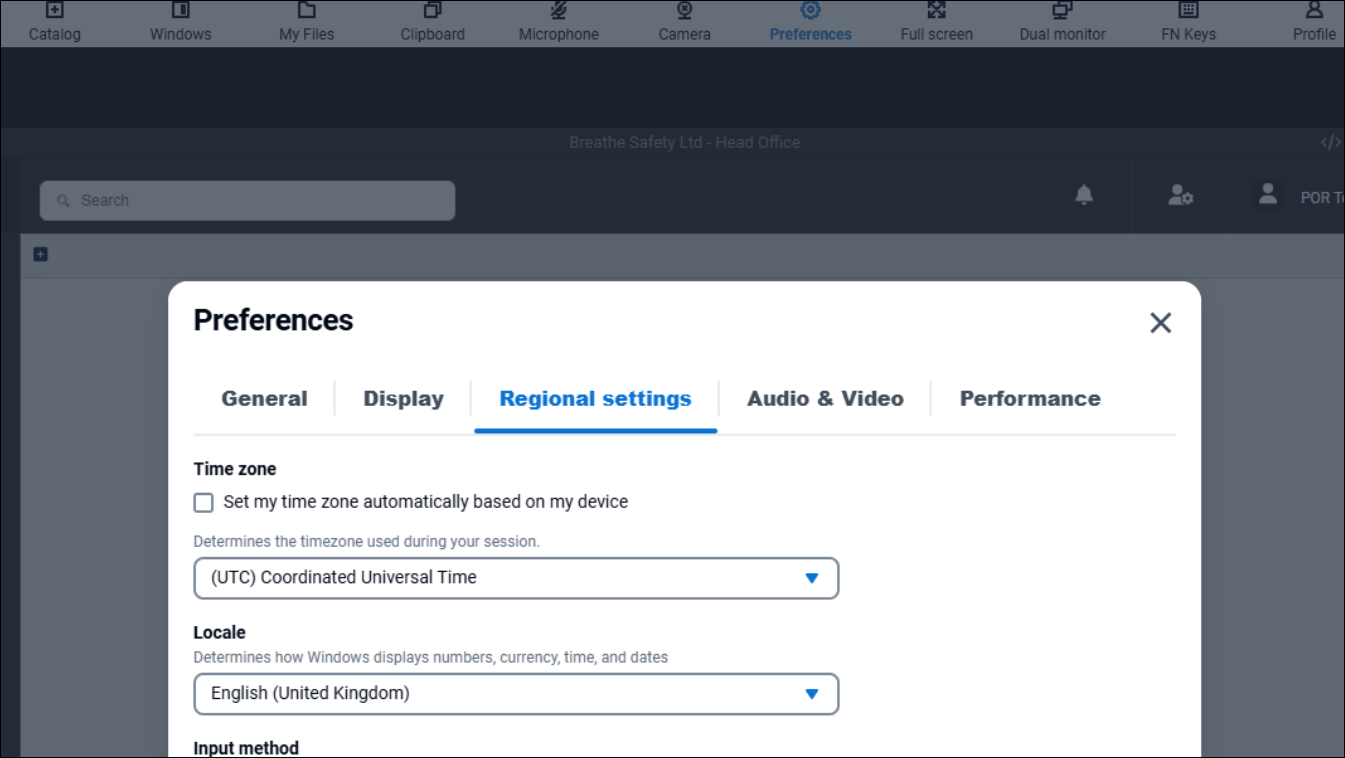Enable the Camera

tap(684, 20)
